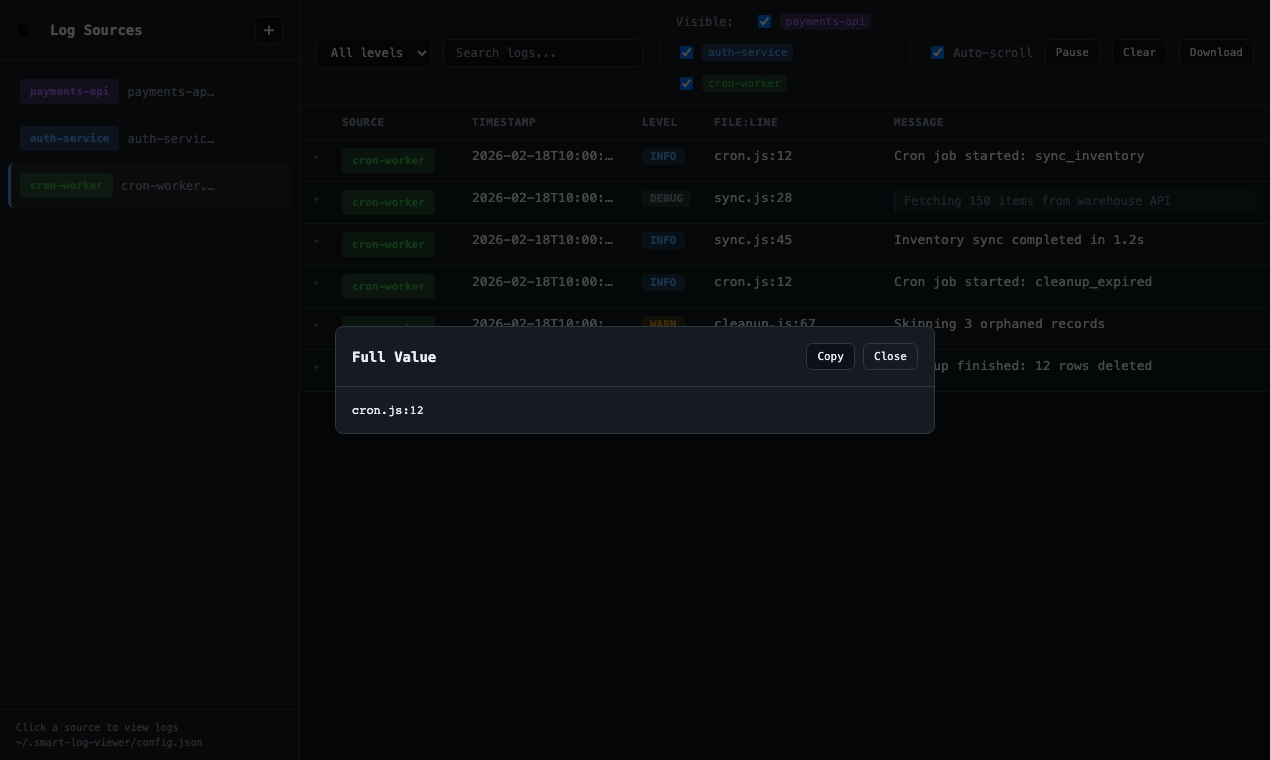1270x760 pixels.
Task: Close the Full Value dialog
Action: (x=889, y=356)
